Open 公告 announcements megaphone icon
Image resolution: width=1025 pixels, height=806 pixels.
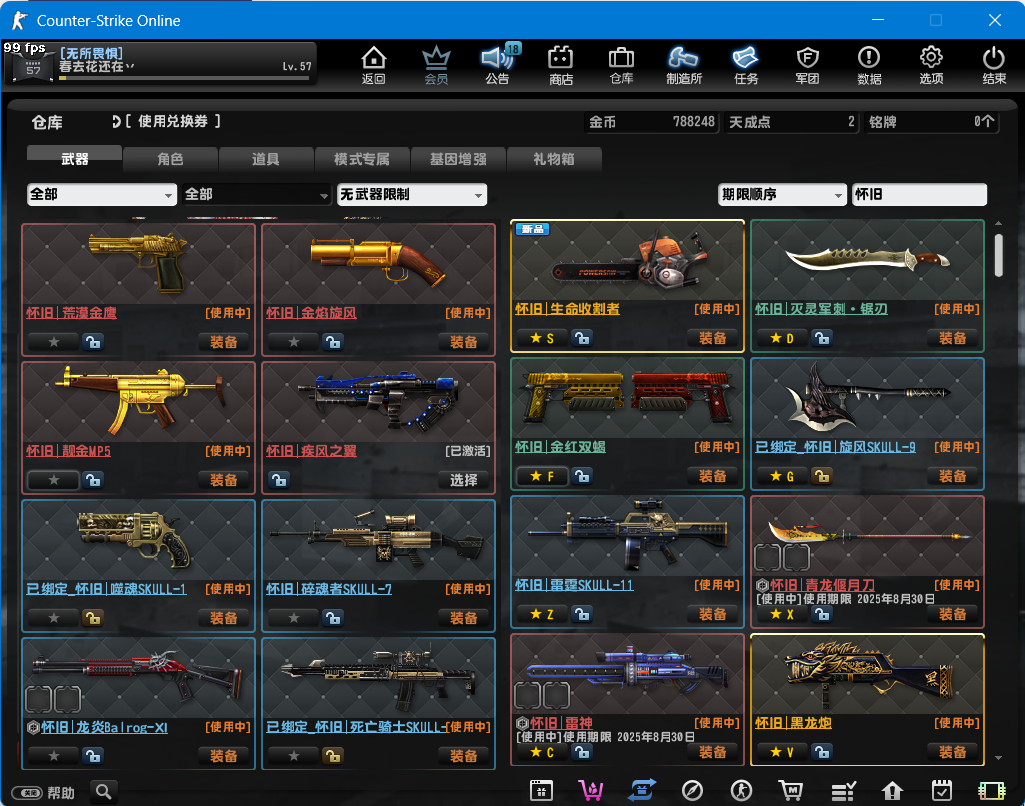point(497,65)
